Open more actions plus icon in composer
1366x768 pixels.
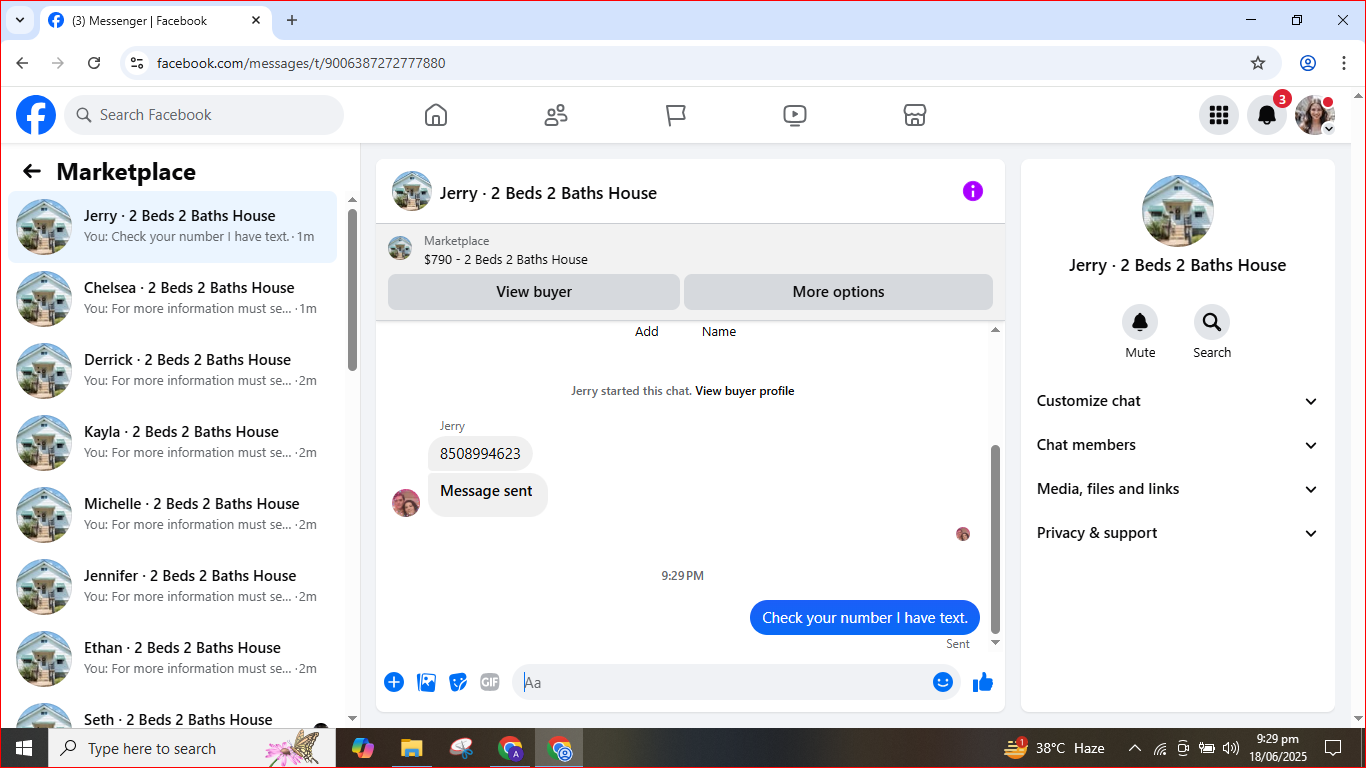click(x=394, y=682)
